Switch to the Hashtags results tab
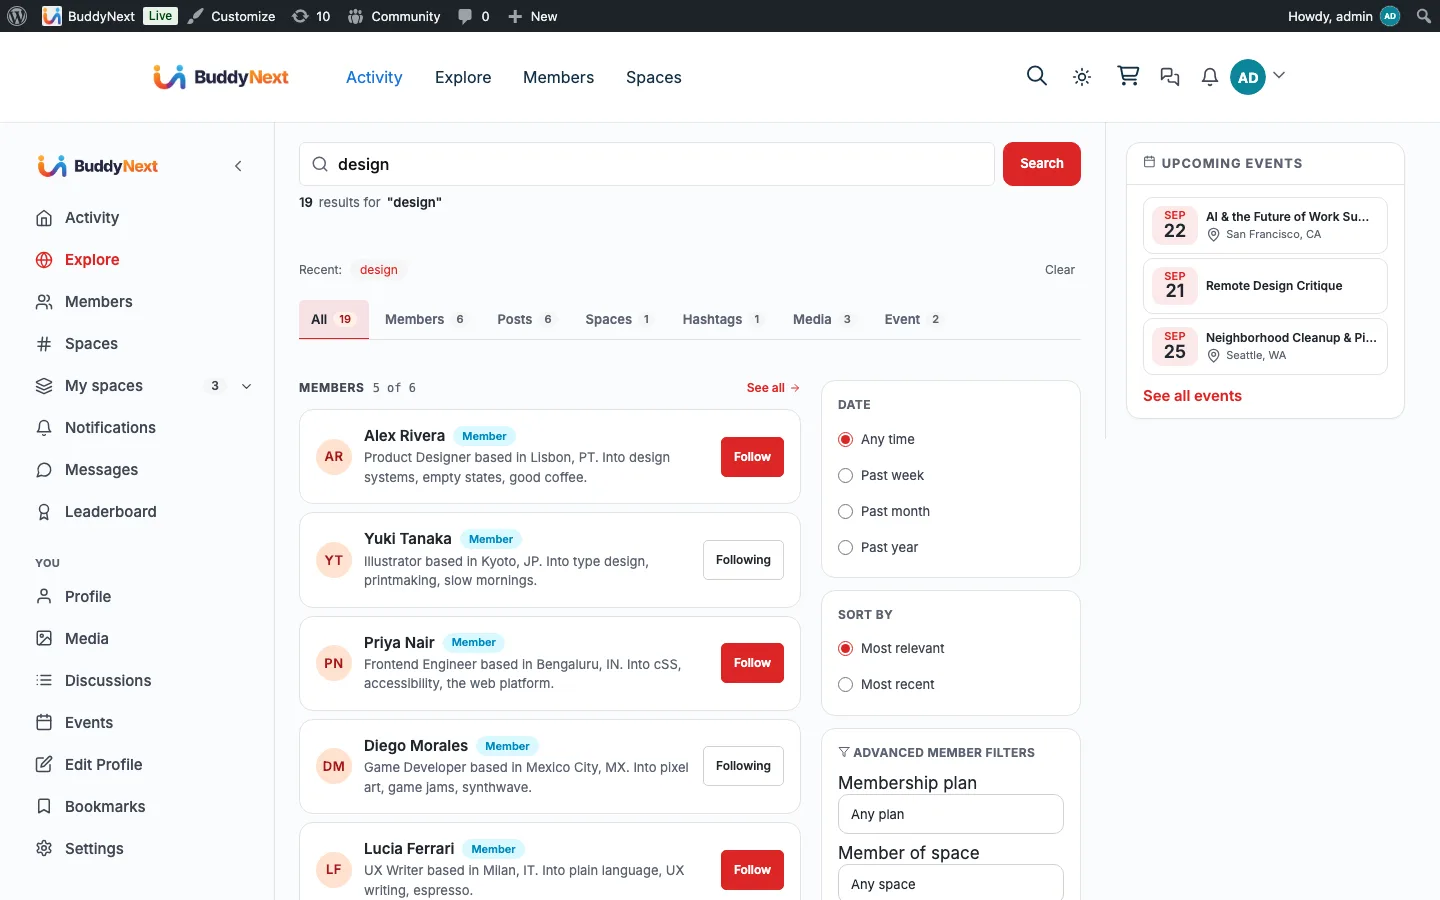1440x900 pixels. 723,320
